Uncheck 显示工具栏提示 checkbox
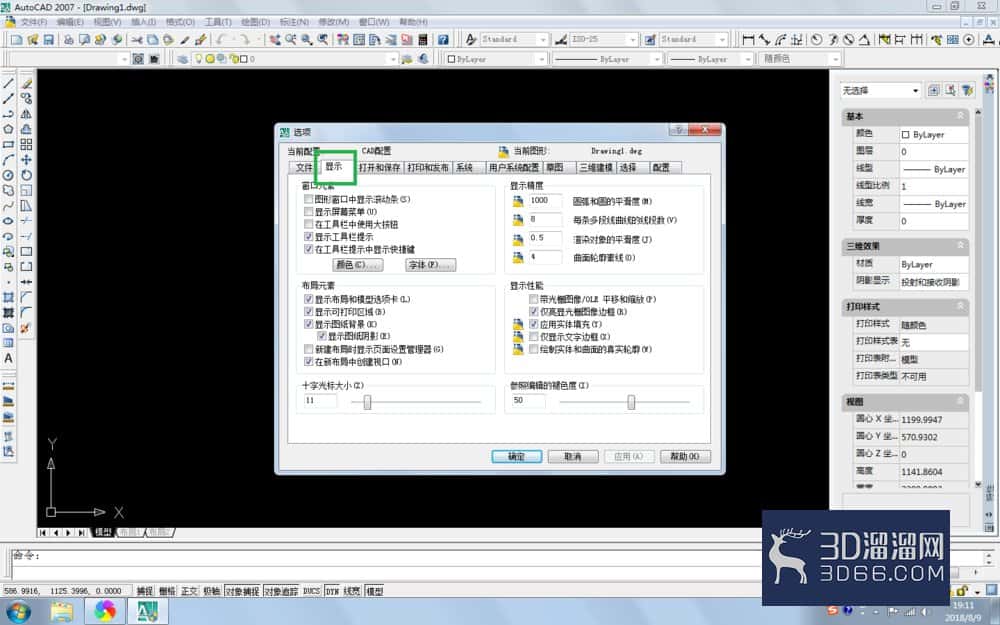 point(309,237)
